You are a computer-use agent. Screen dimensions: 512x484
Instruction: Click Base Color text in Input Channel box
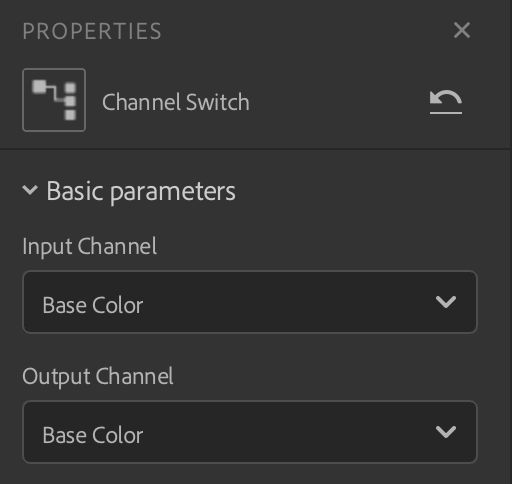93,305
